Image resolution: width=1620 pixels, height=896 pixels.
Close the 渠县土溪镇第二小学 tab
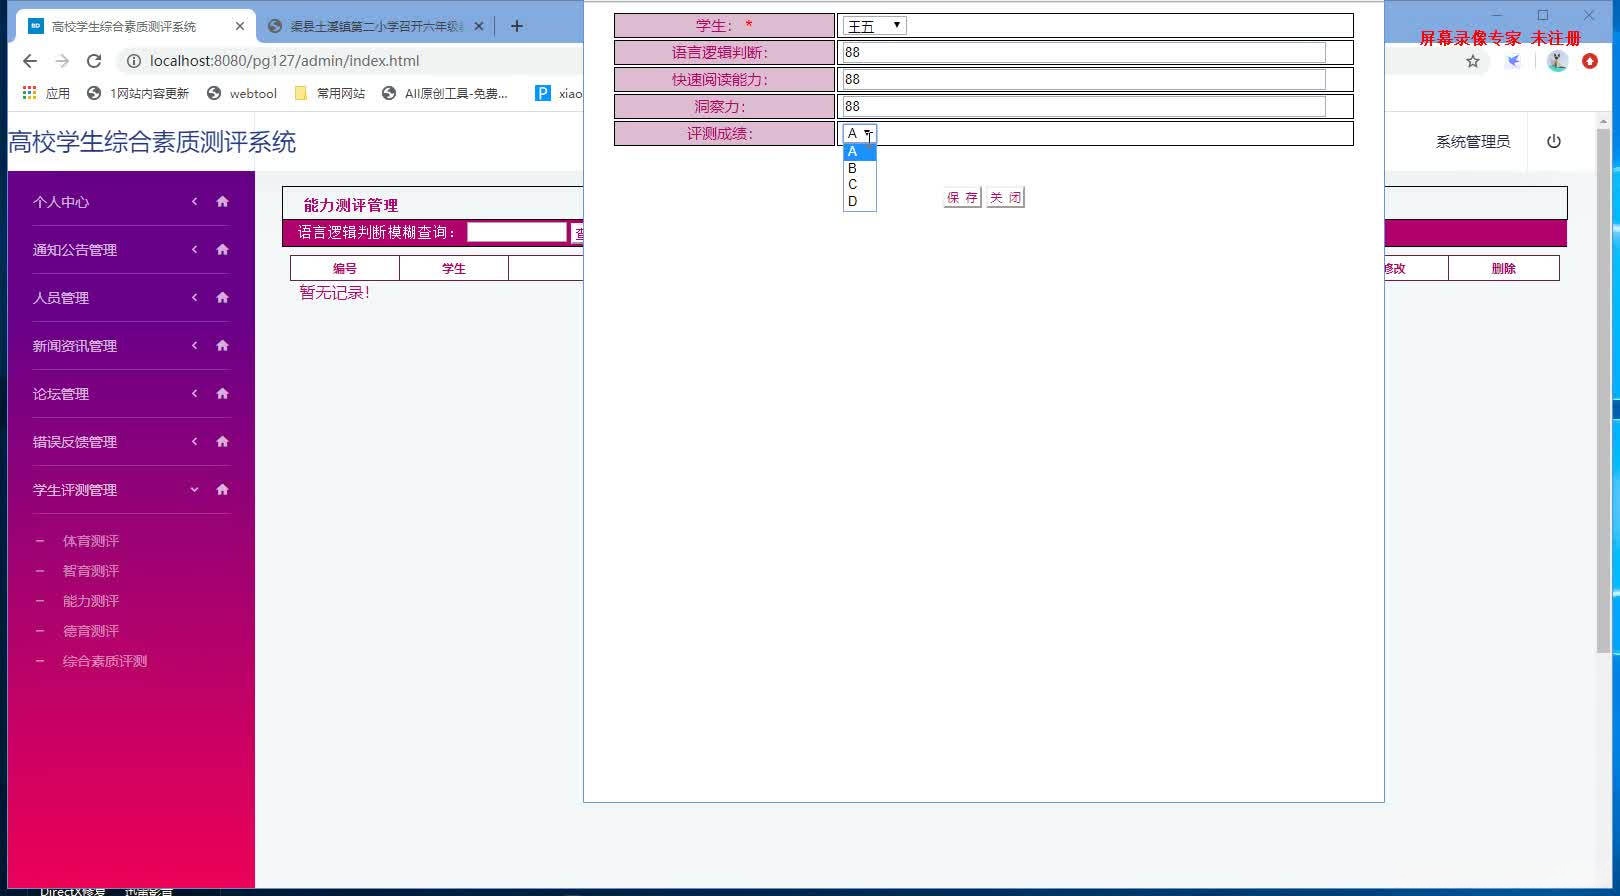479,26
